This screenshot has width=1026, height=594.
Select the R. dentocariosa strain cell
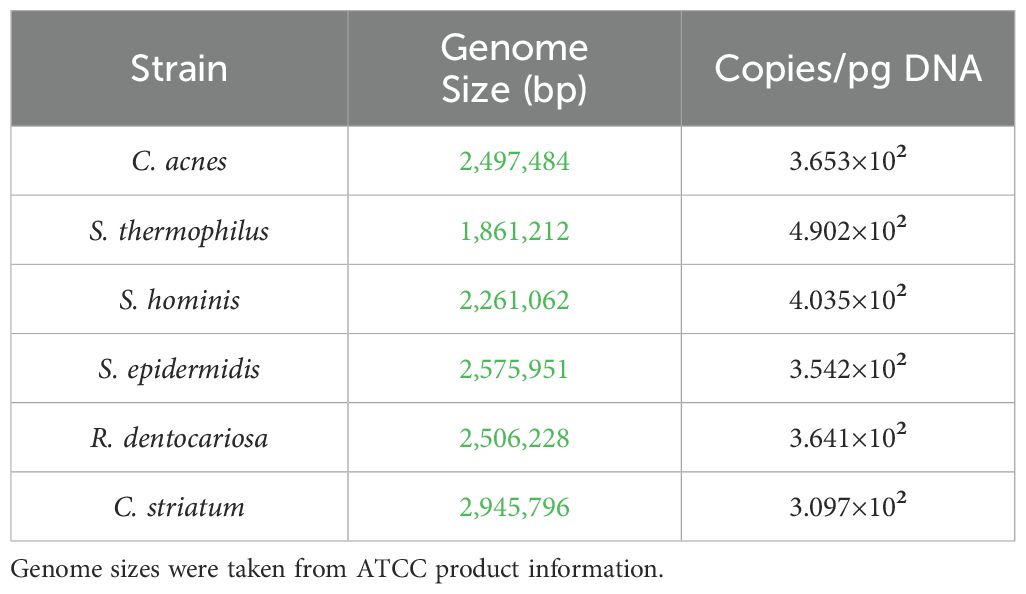(x=179, y=438)
